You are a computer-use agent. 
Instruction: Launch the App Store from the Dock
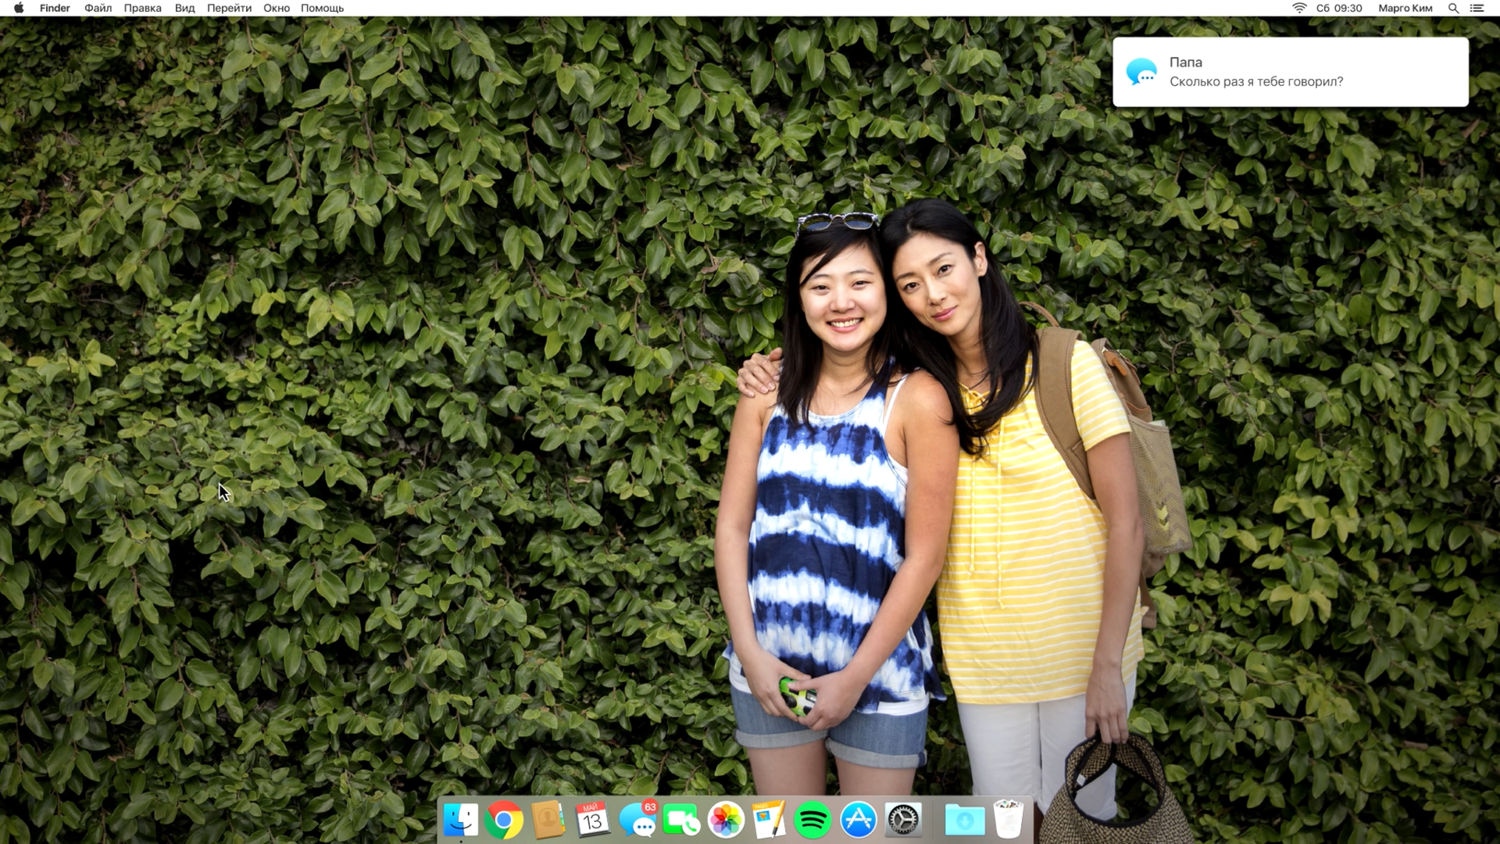[858, 820]
